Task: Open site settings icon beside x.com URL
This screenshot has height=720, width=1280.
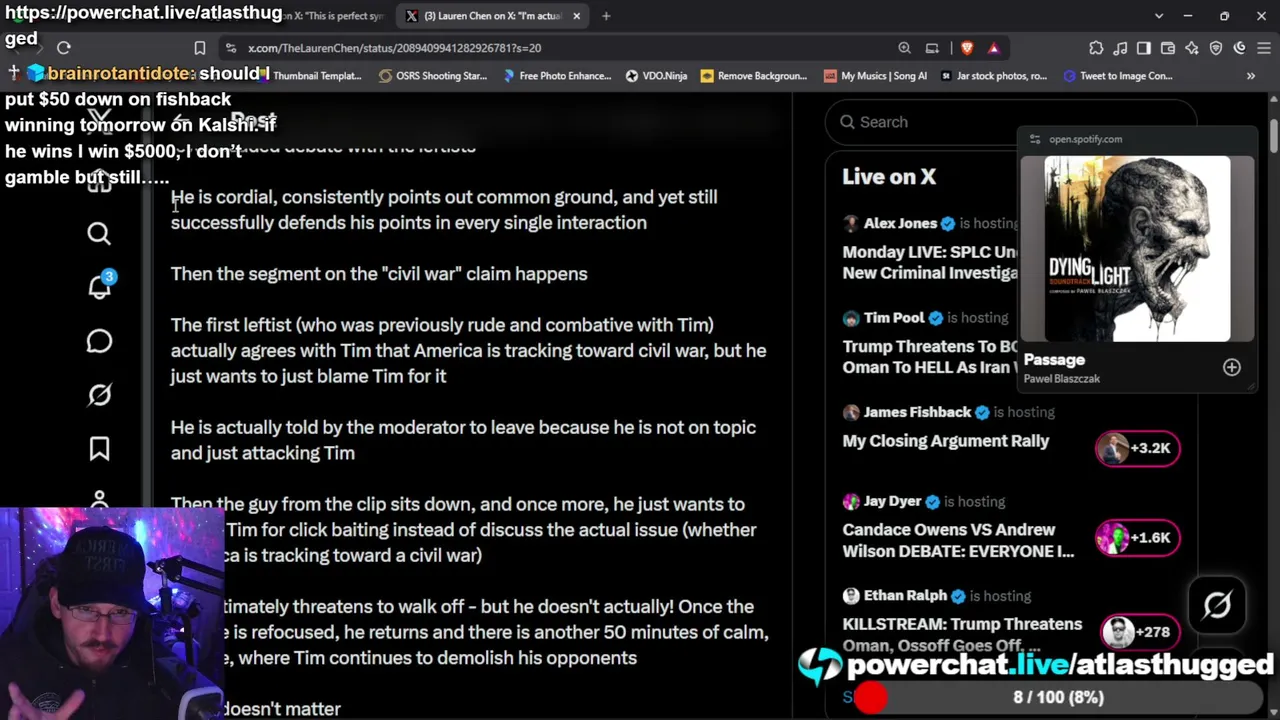Action: pos(231,47)
